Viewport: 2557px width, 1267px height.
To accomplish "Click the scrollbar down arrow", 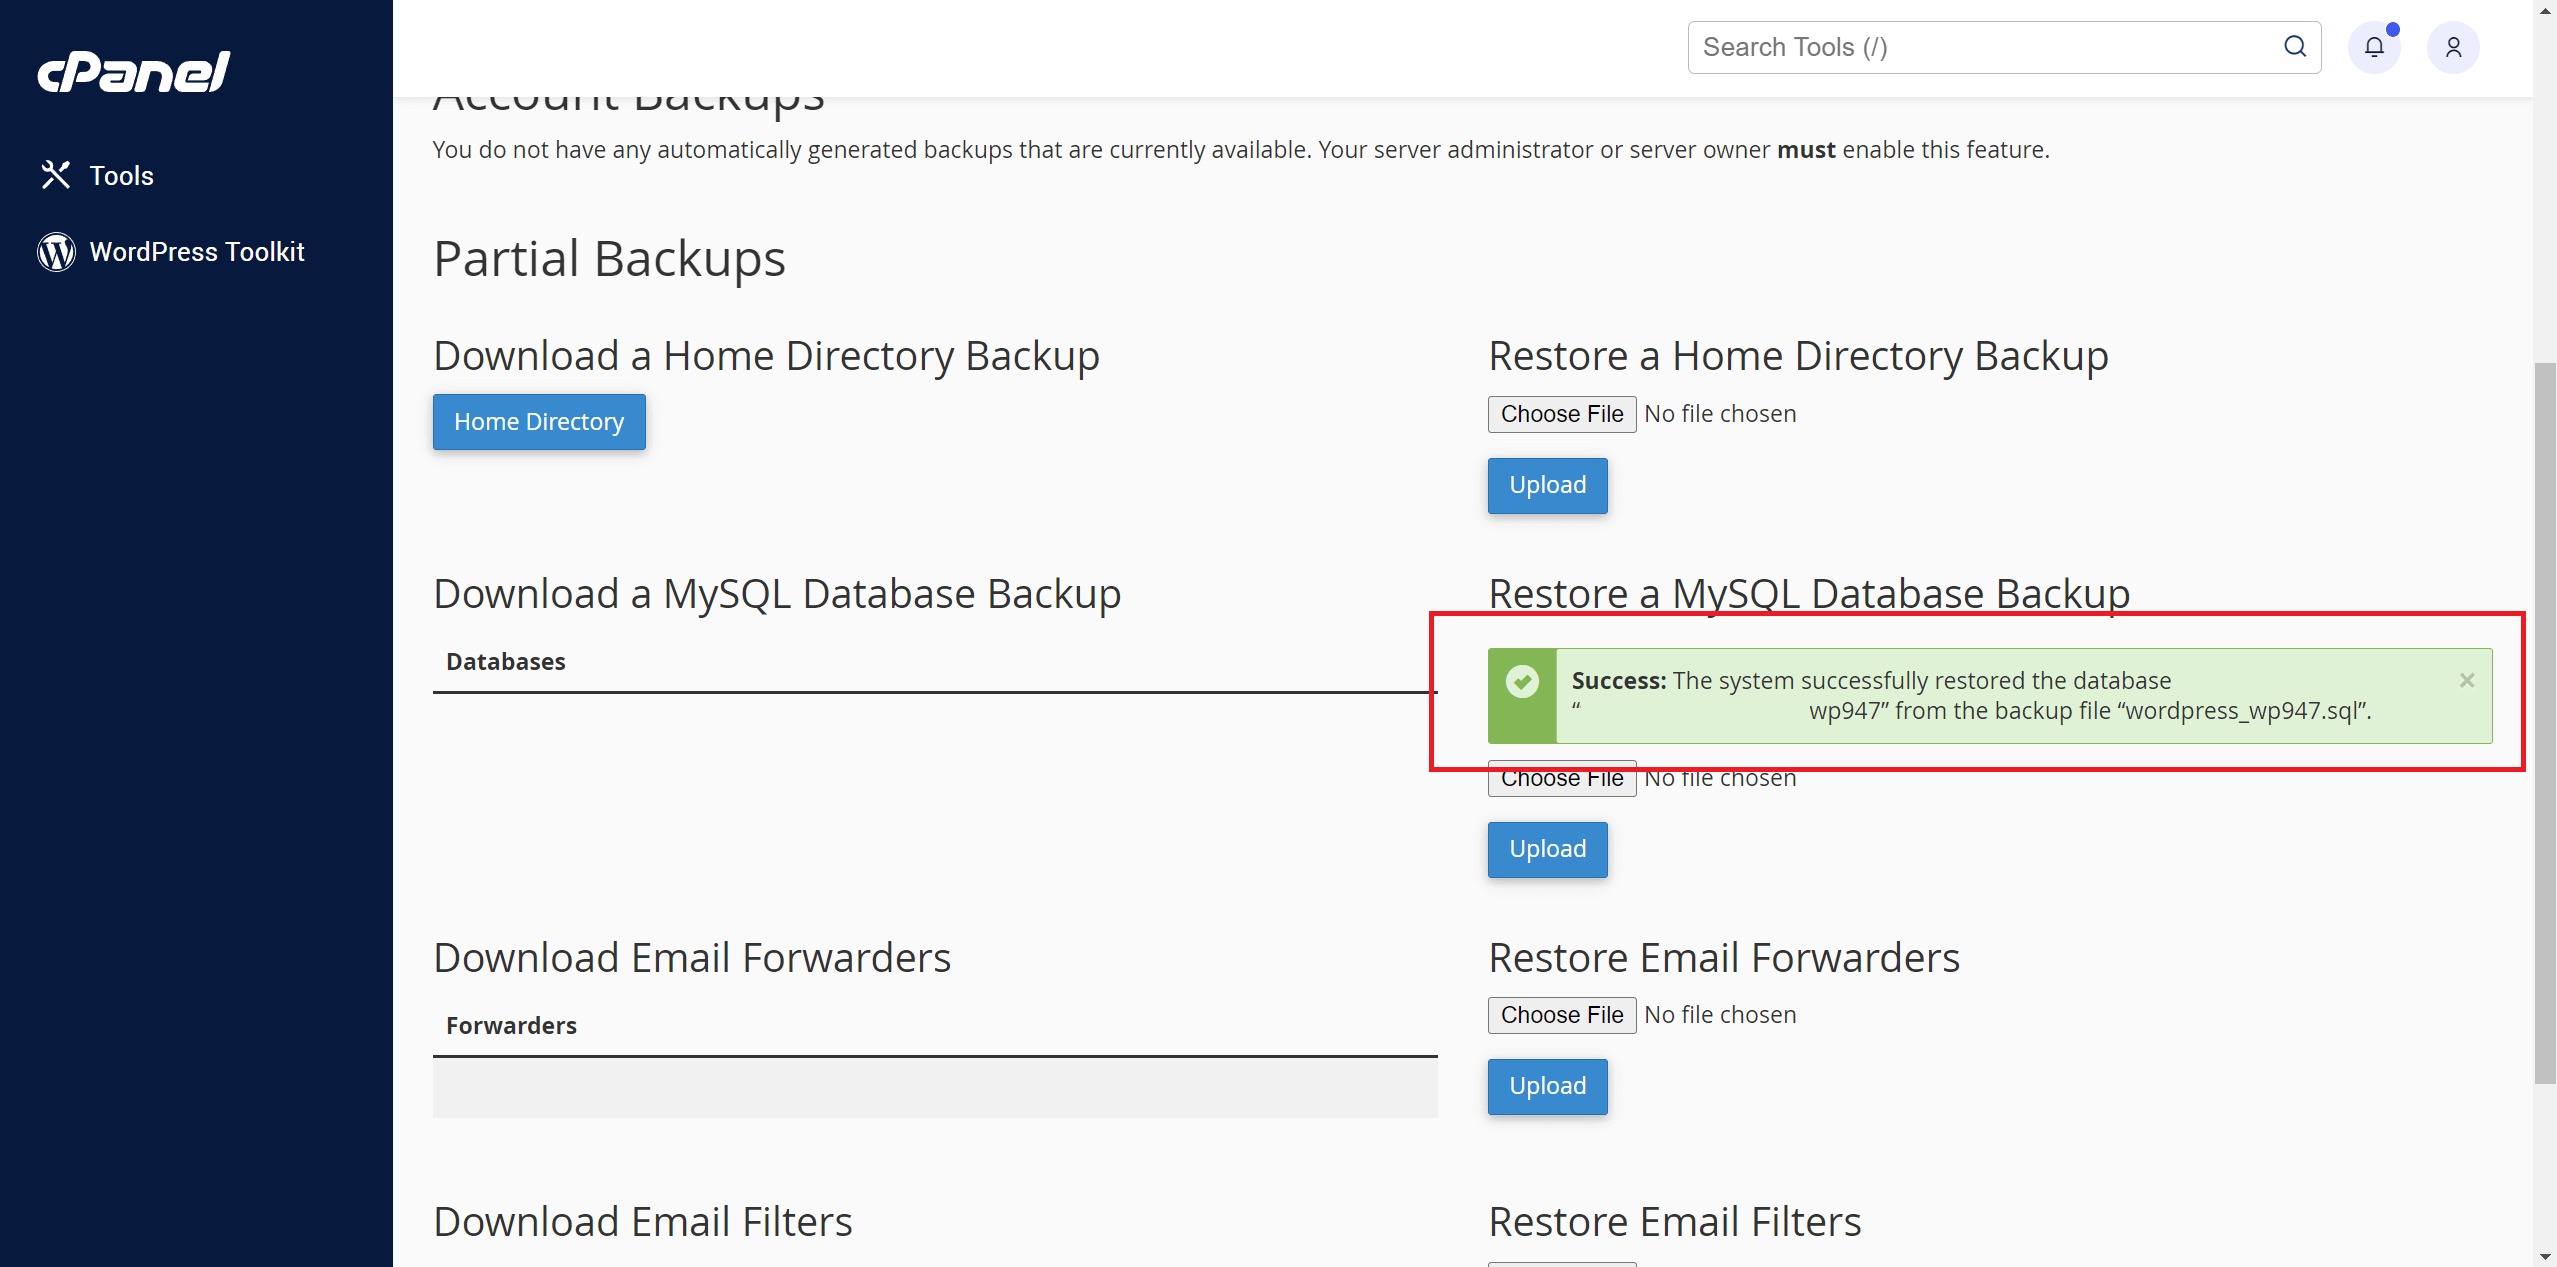I will pyautogui.click(x=2545, y=1256).
